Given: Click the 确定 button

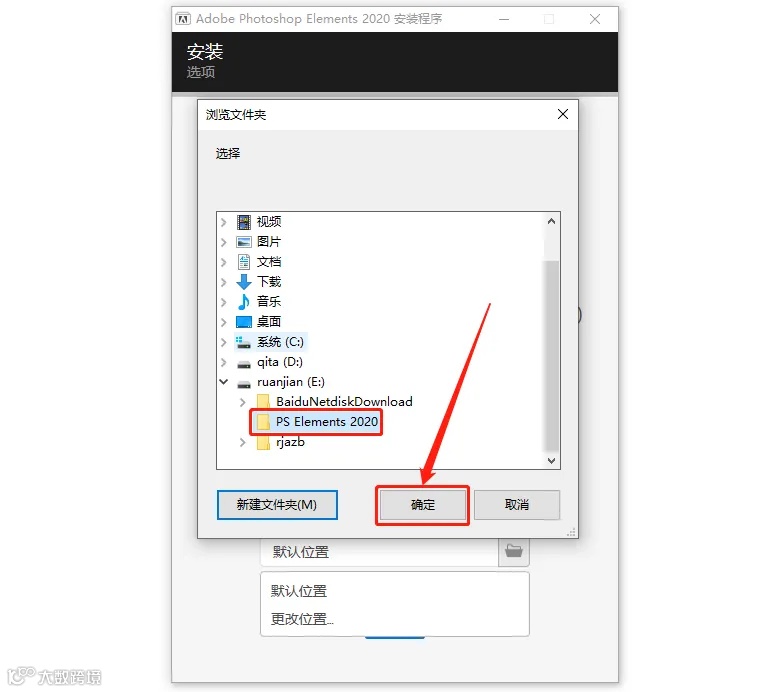Looking at the screenshot, I should 423,505.
